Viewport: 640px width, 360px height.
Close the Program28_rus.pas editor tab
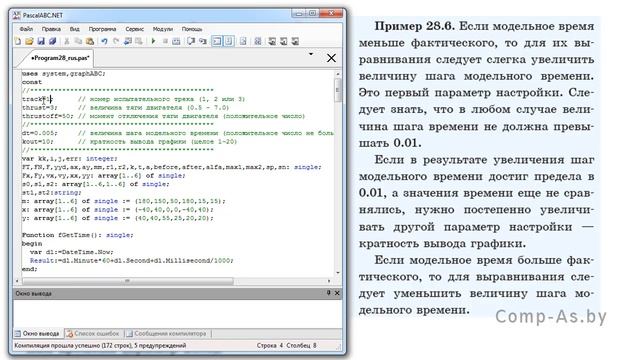(x=331, y=58)
